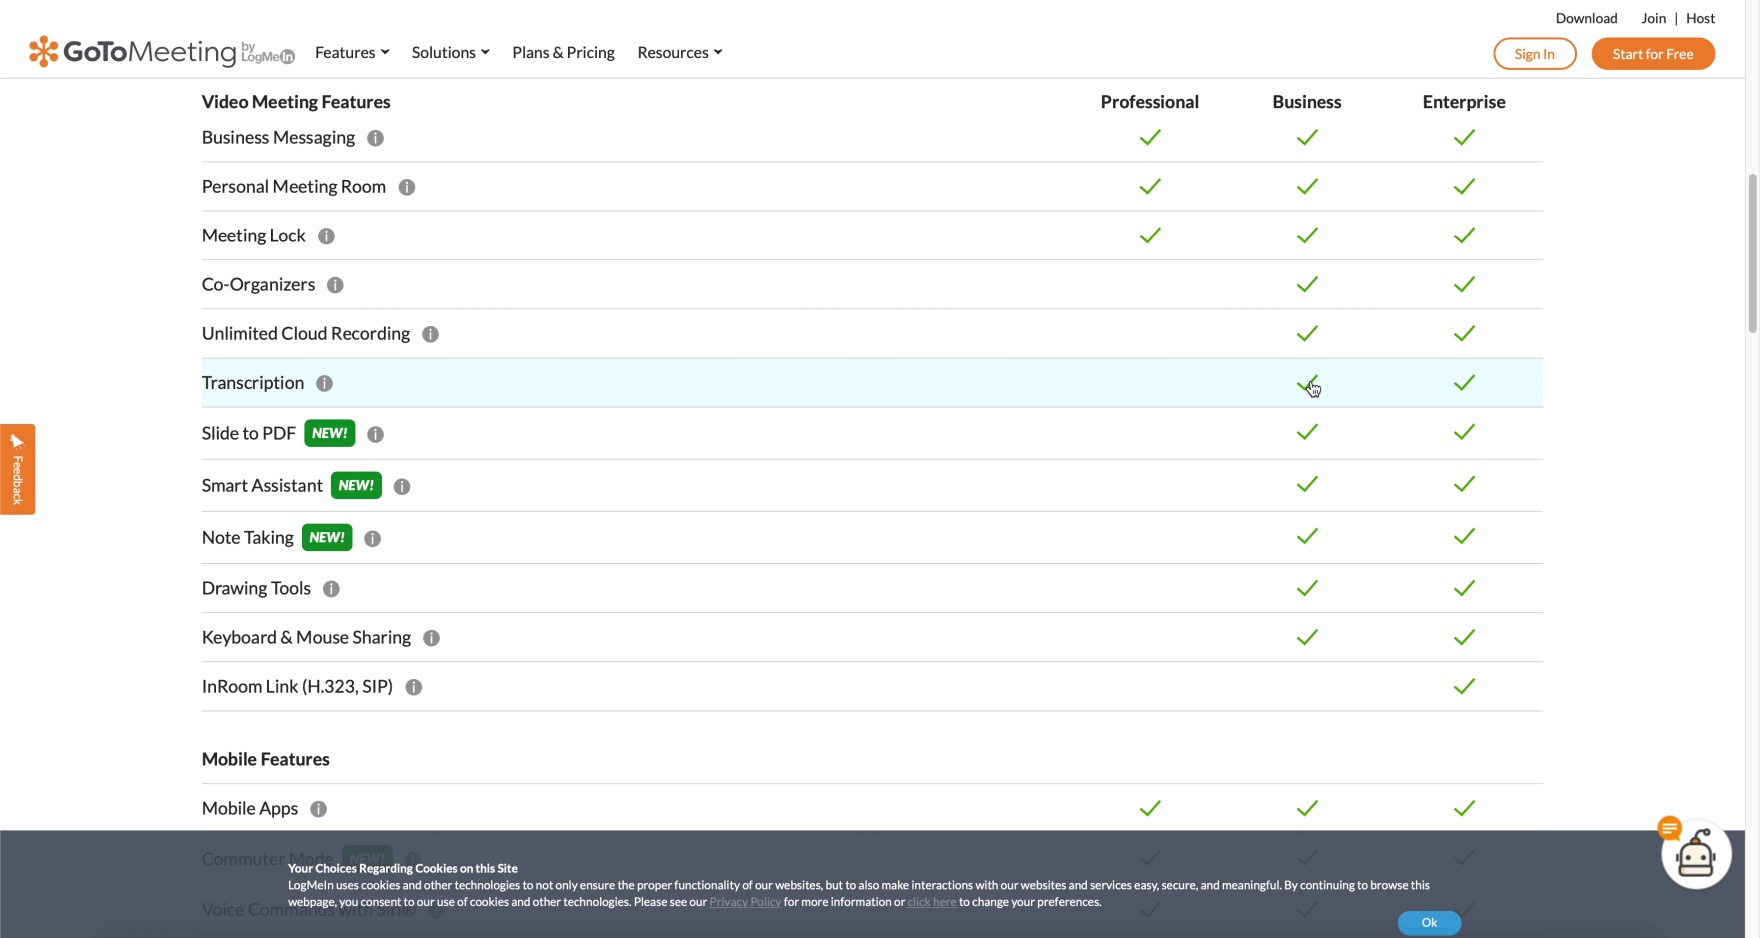Open info icon for Unlimited Cloud Recording
Screen dimensions: 1760x938
(x=430, y=334)
